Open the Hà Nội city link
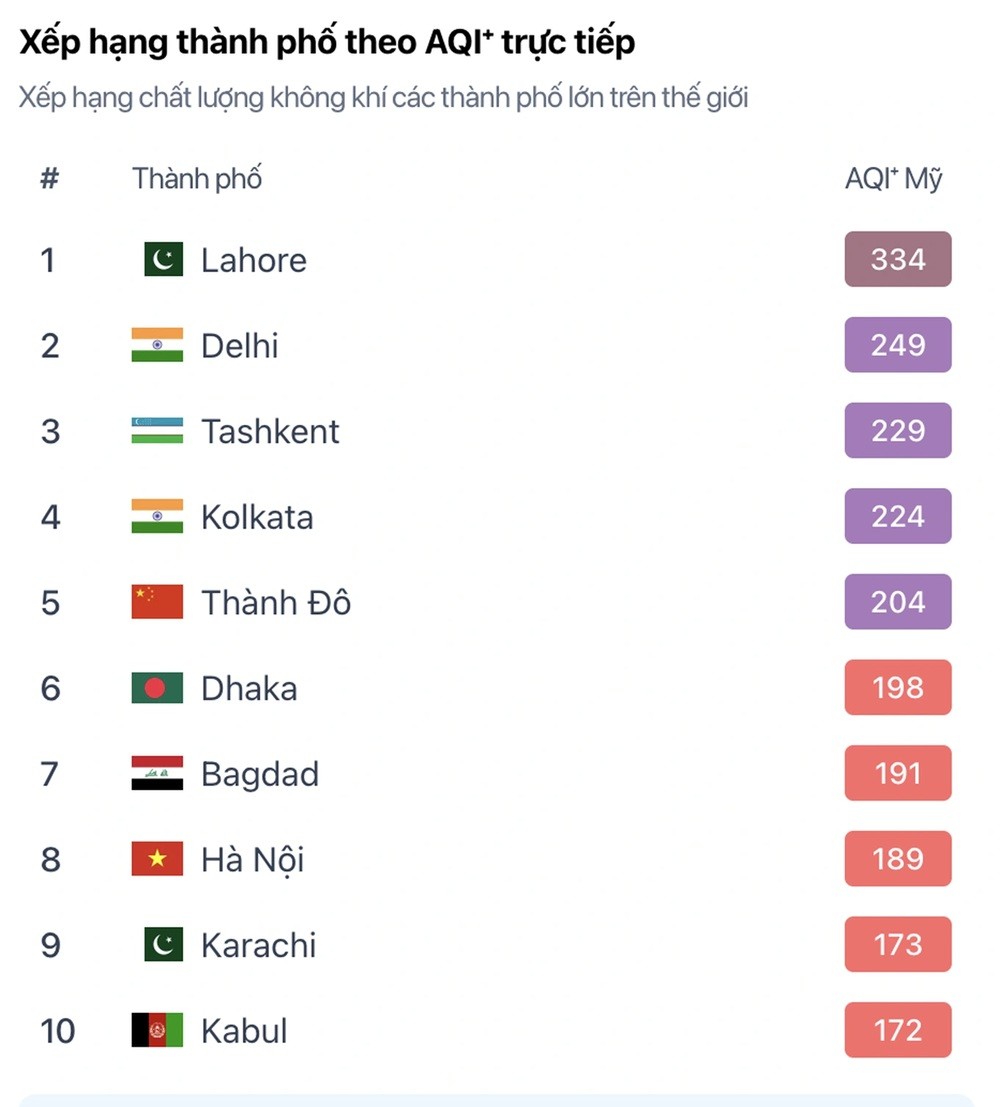Screen dimensions: 1000x1107 click(x=252, y=859)
